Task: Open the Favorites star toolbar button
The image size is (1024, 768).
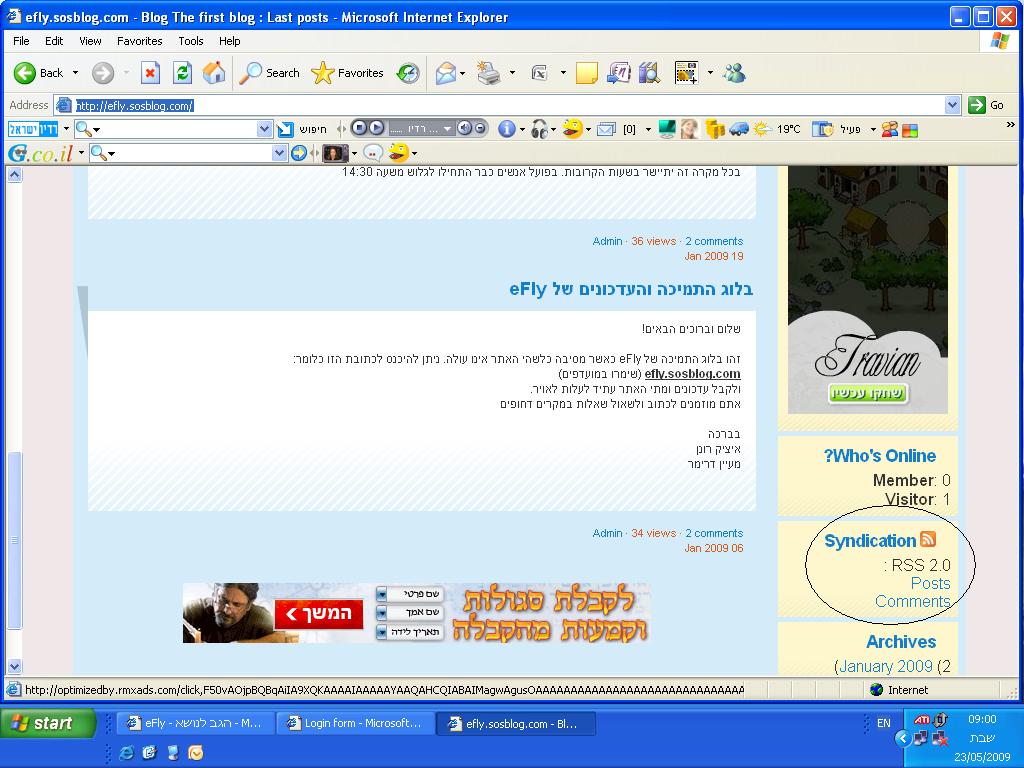Action: pyautogui.click(x=347, y=72)
